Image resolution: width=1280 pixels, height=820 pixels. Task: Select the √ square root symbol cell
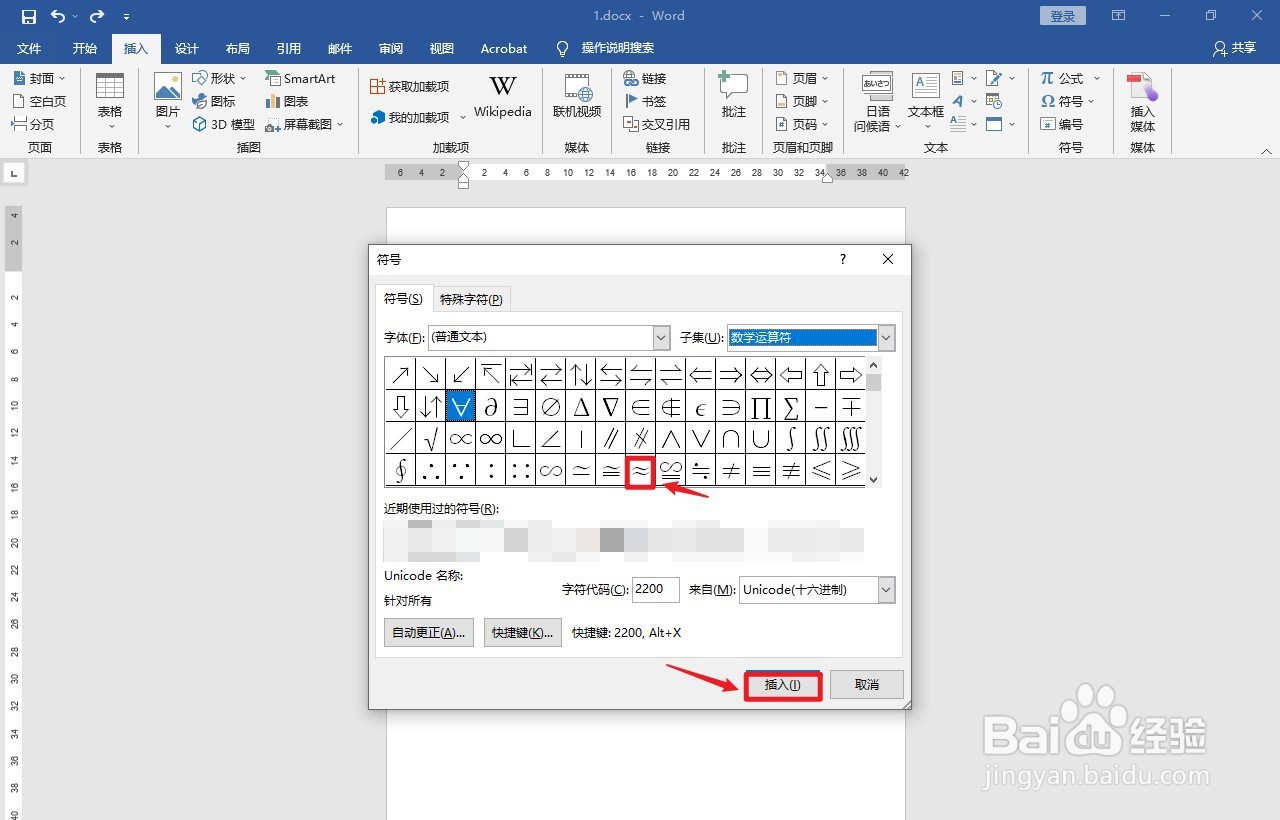(x=430, y=439)
